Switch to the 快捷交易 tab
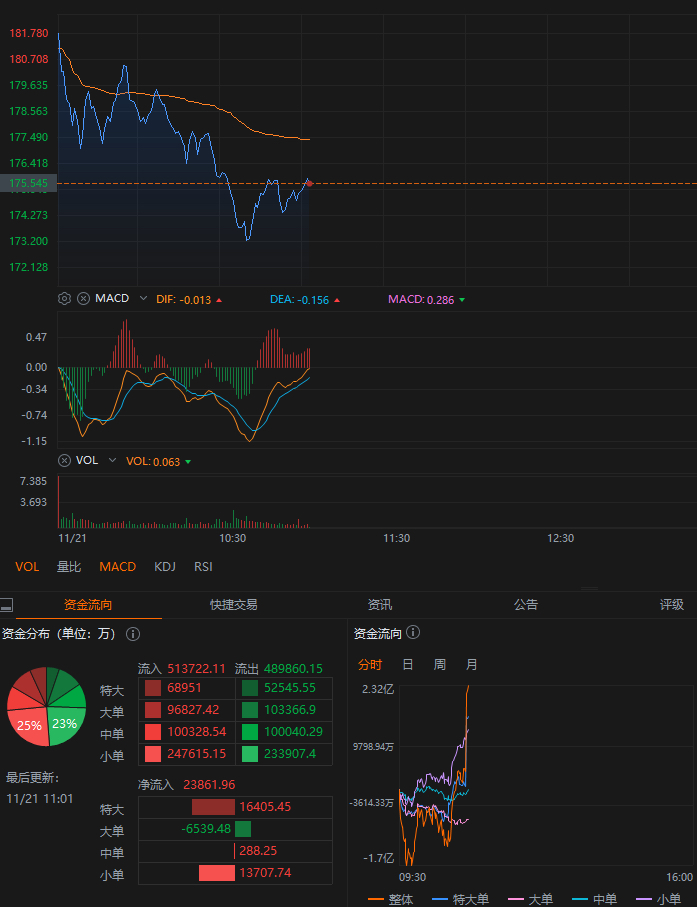The image size is (697, 907). tap(233, 605)
